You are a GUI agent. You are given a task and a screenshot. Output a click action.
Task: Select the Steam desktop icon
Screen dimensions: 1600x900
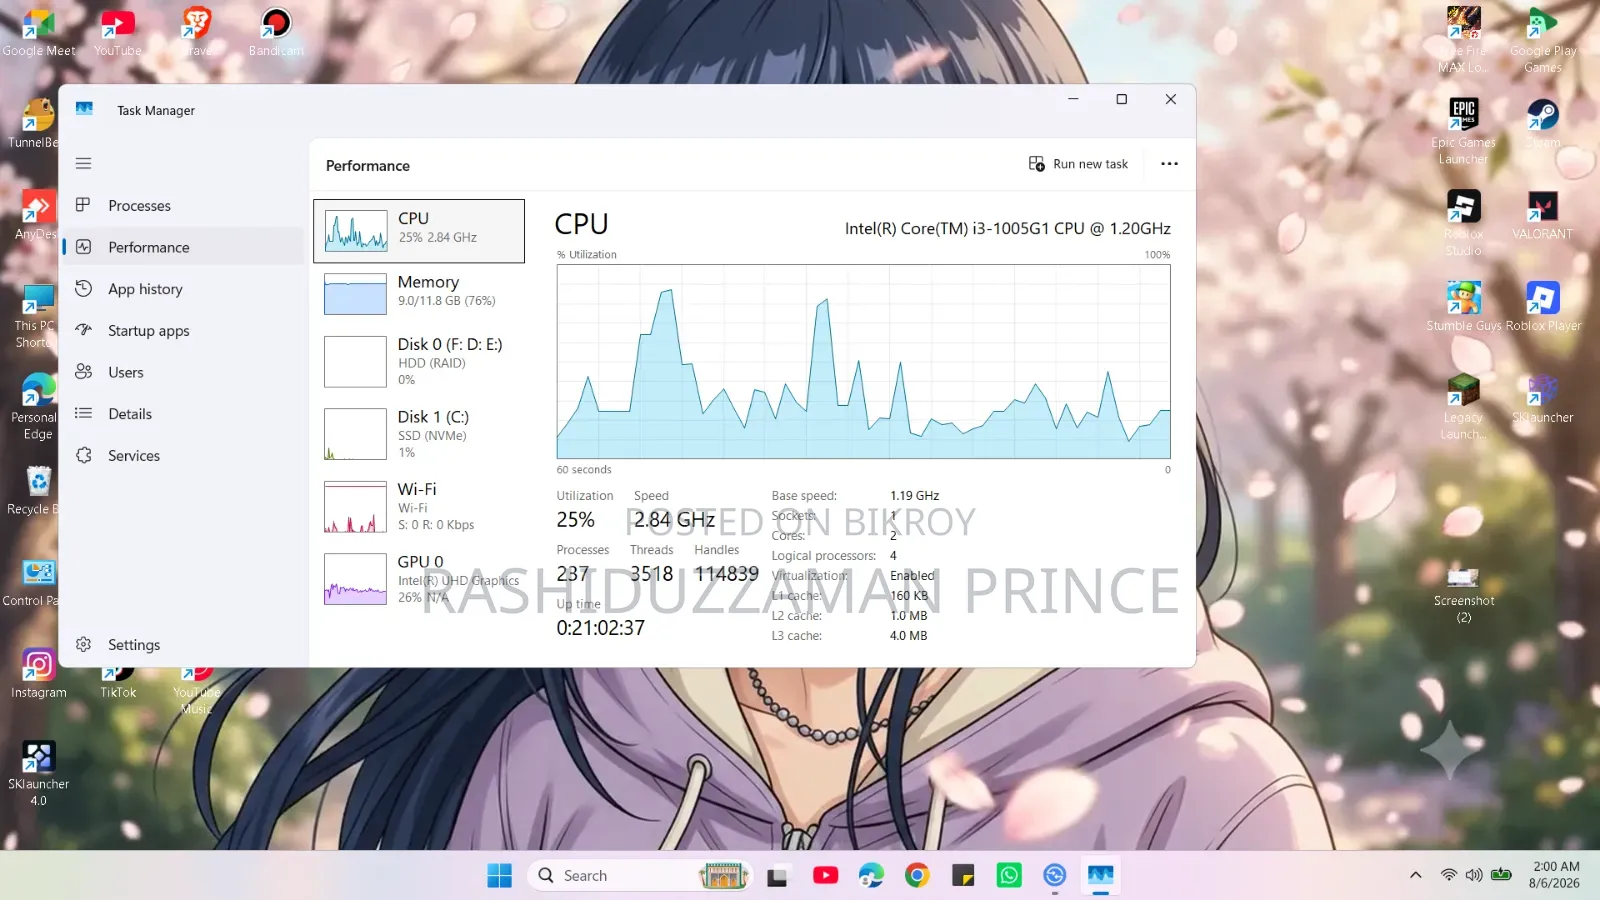point(1543,124)
